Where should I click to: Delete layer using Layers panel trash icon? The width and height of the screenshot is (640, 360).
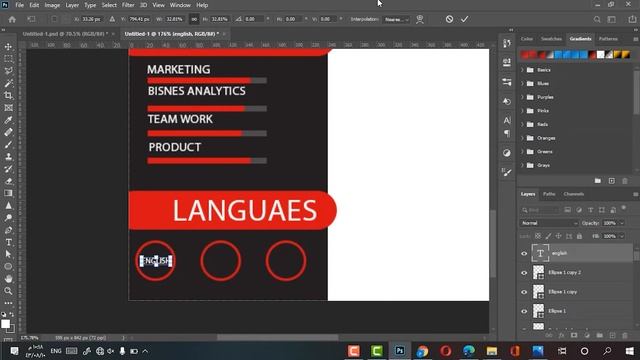pyautogui.click(x=624, y=336)
